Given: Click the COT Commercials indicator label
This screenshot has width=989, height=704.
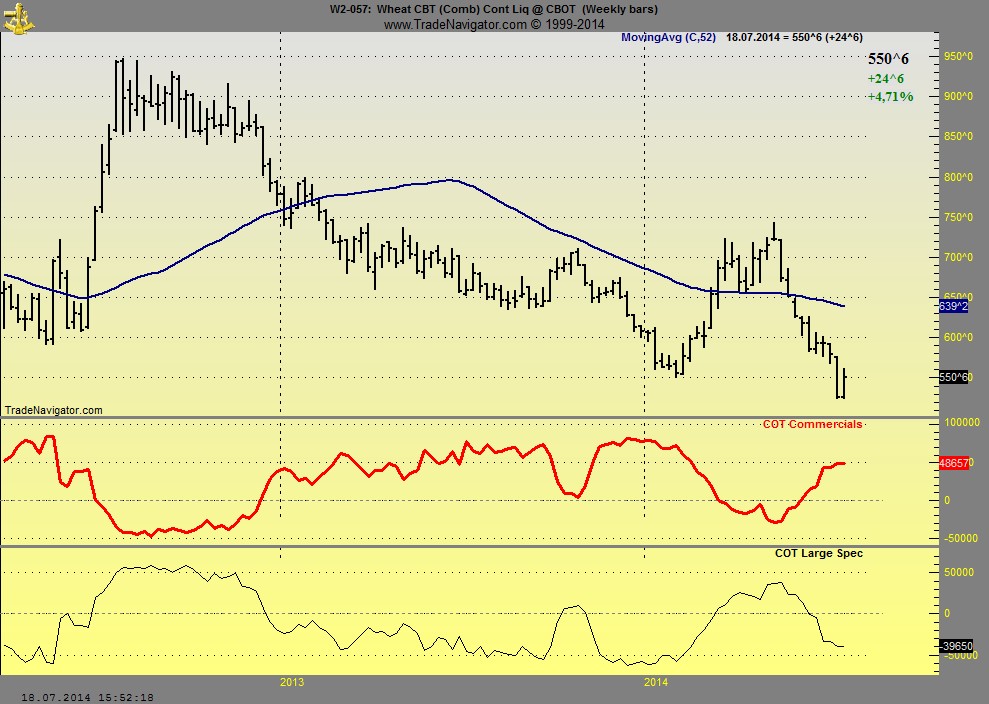Looking at the screenshot, I should (x=812, y=425).
